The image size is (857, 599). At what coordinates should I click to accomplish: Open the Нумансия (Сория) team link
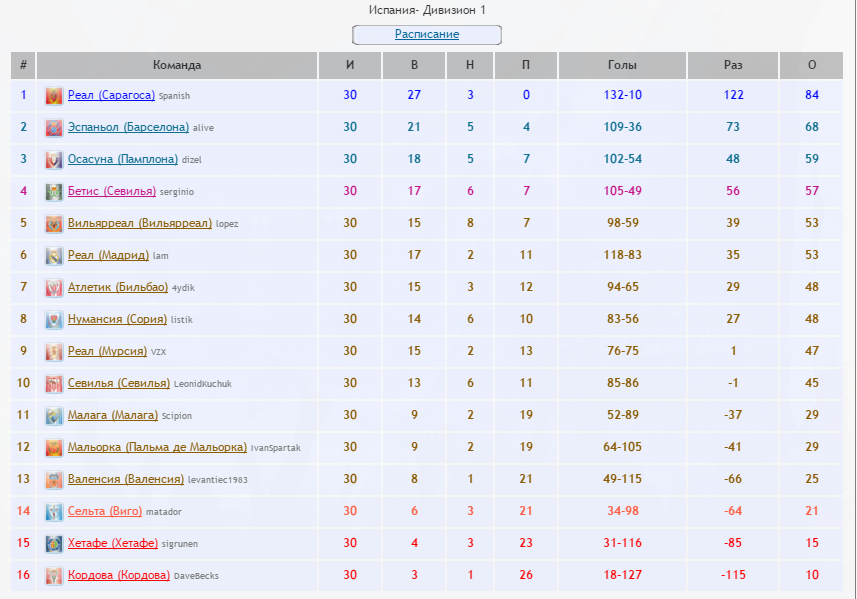point(118,319)
